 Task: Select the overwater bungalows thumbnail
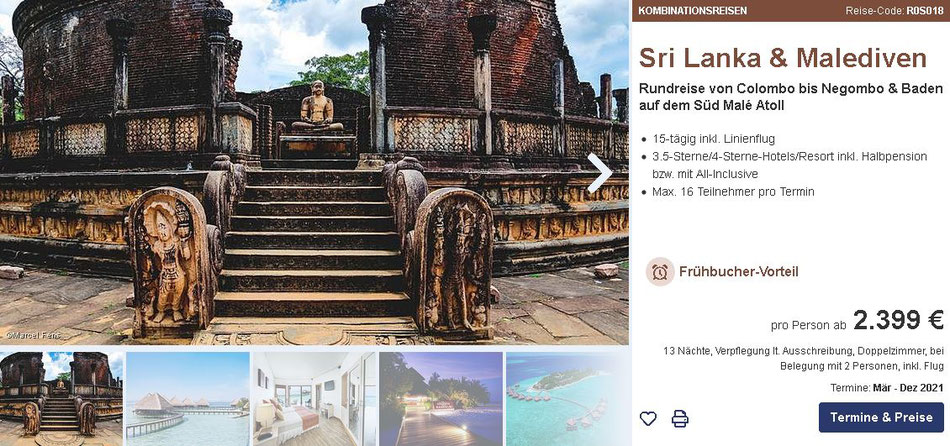[188, 399]
